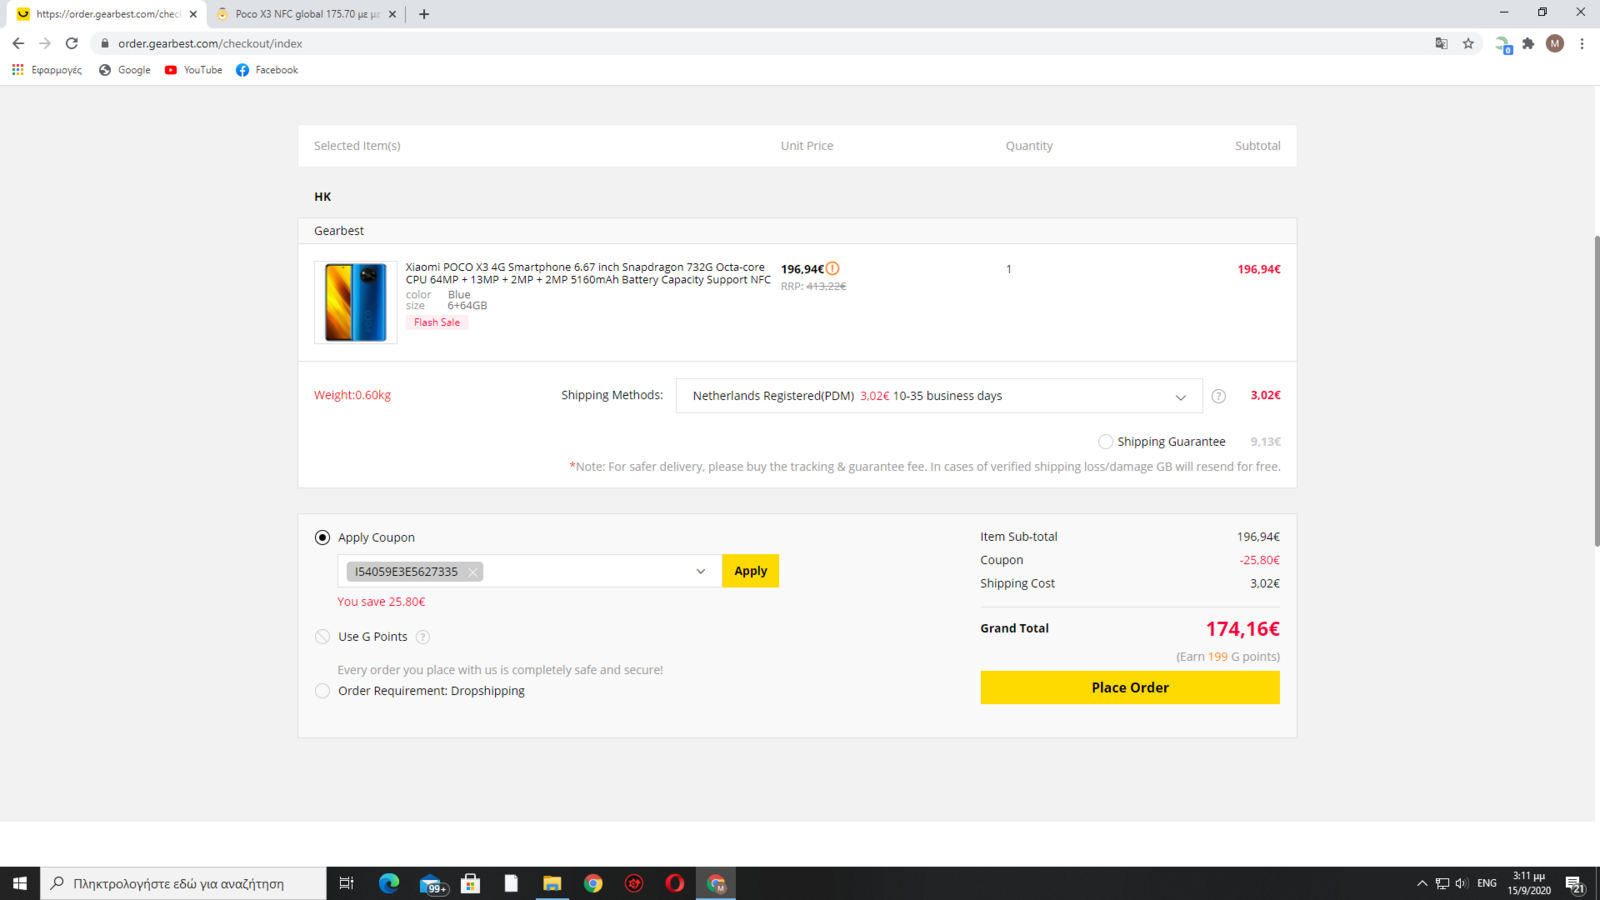The image size is (1600, 900).
Task: Expand the coupon code dropdown arrow
Action: (700, 572)
